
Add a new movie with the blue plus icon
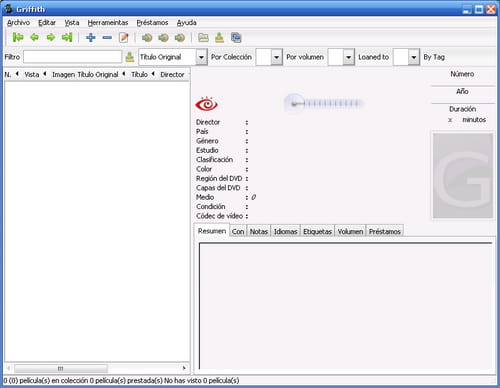[91, 37]
